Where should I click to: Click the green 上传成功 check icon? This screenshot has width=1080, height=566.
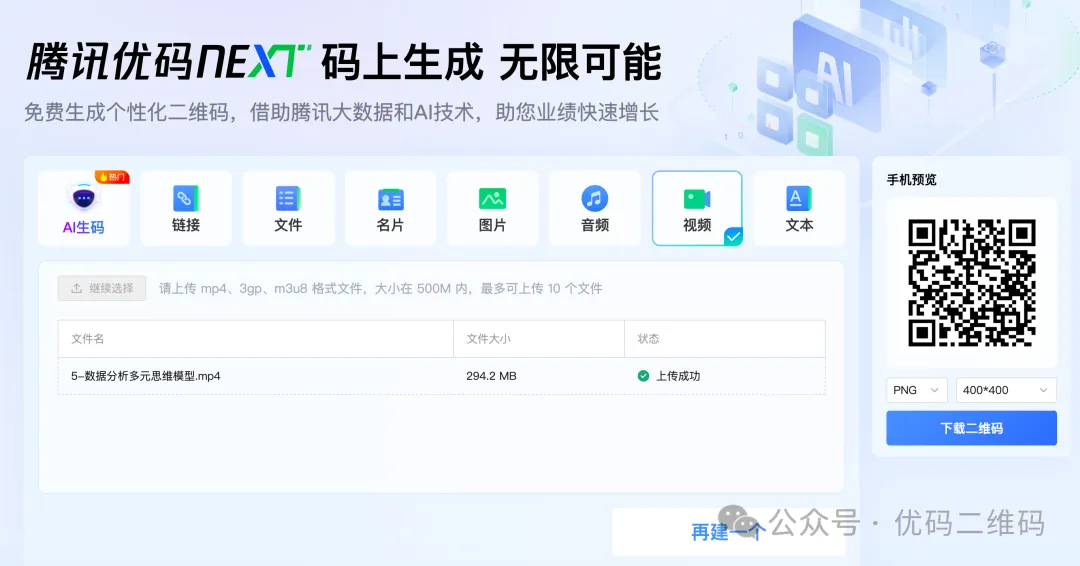coord(643,376)
